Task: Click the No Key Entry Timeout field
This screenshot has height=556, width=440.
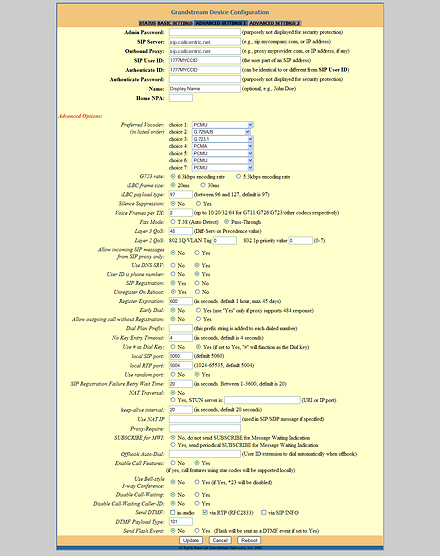Action: 181,338
